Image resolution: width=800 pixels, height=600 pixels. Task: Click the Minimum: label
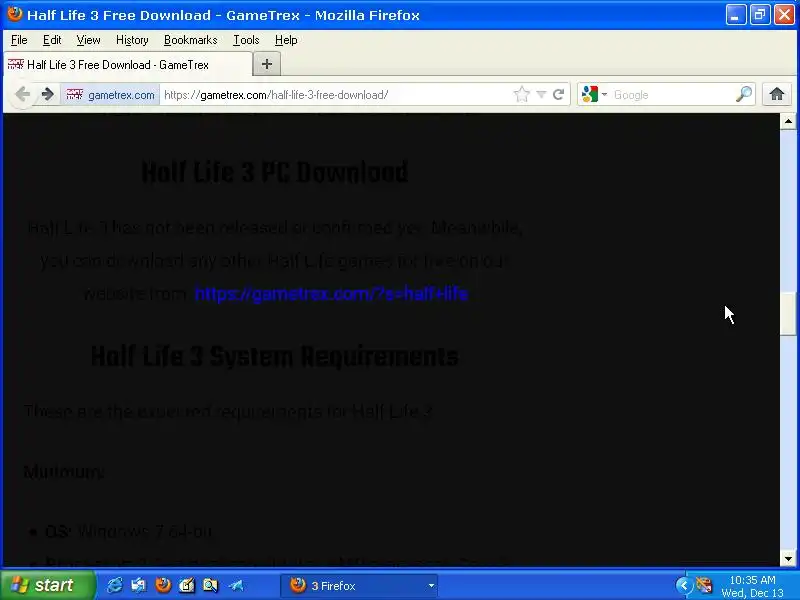click(64, 472)
